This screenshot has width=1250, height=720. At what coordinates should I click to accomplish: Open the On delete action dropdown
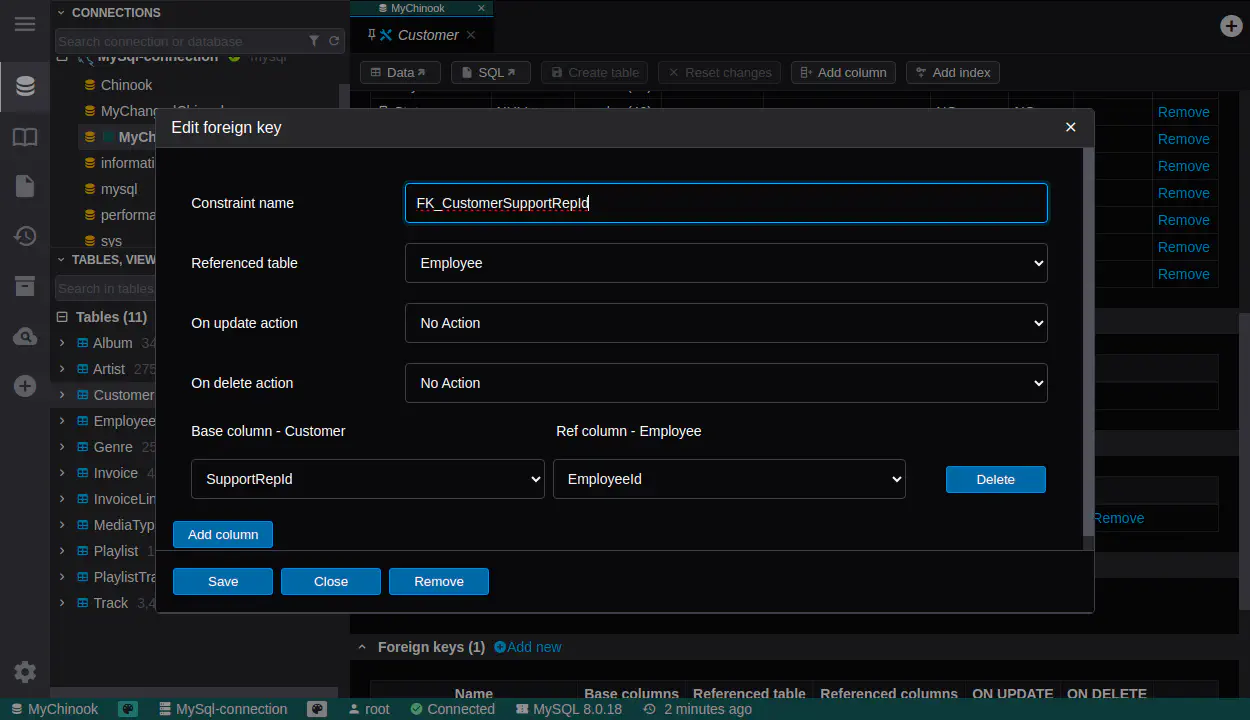tap(725, 383)
